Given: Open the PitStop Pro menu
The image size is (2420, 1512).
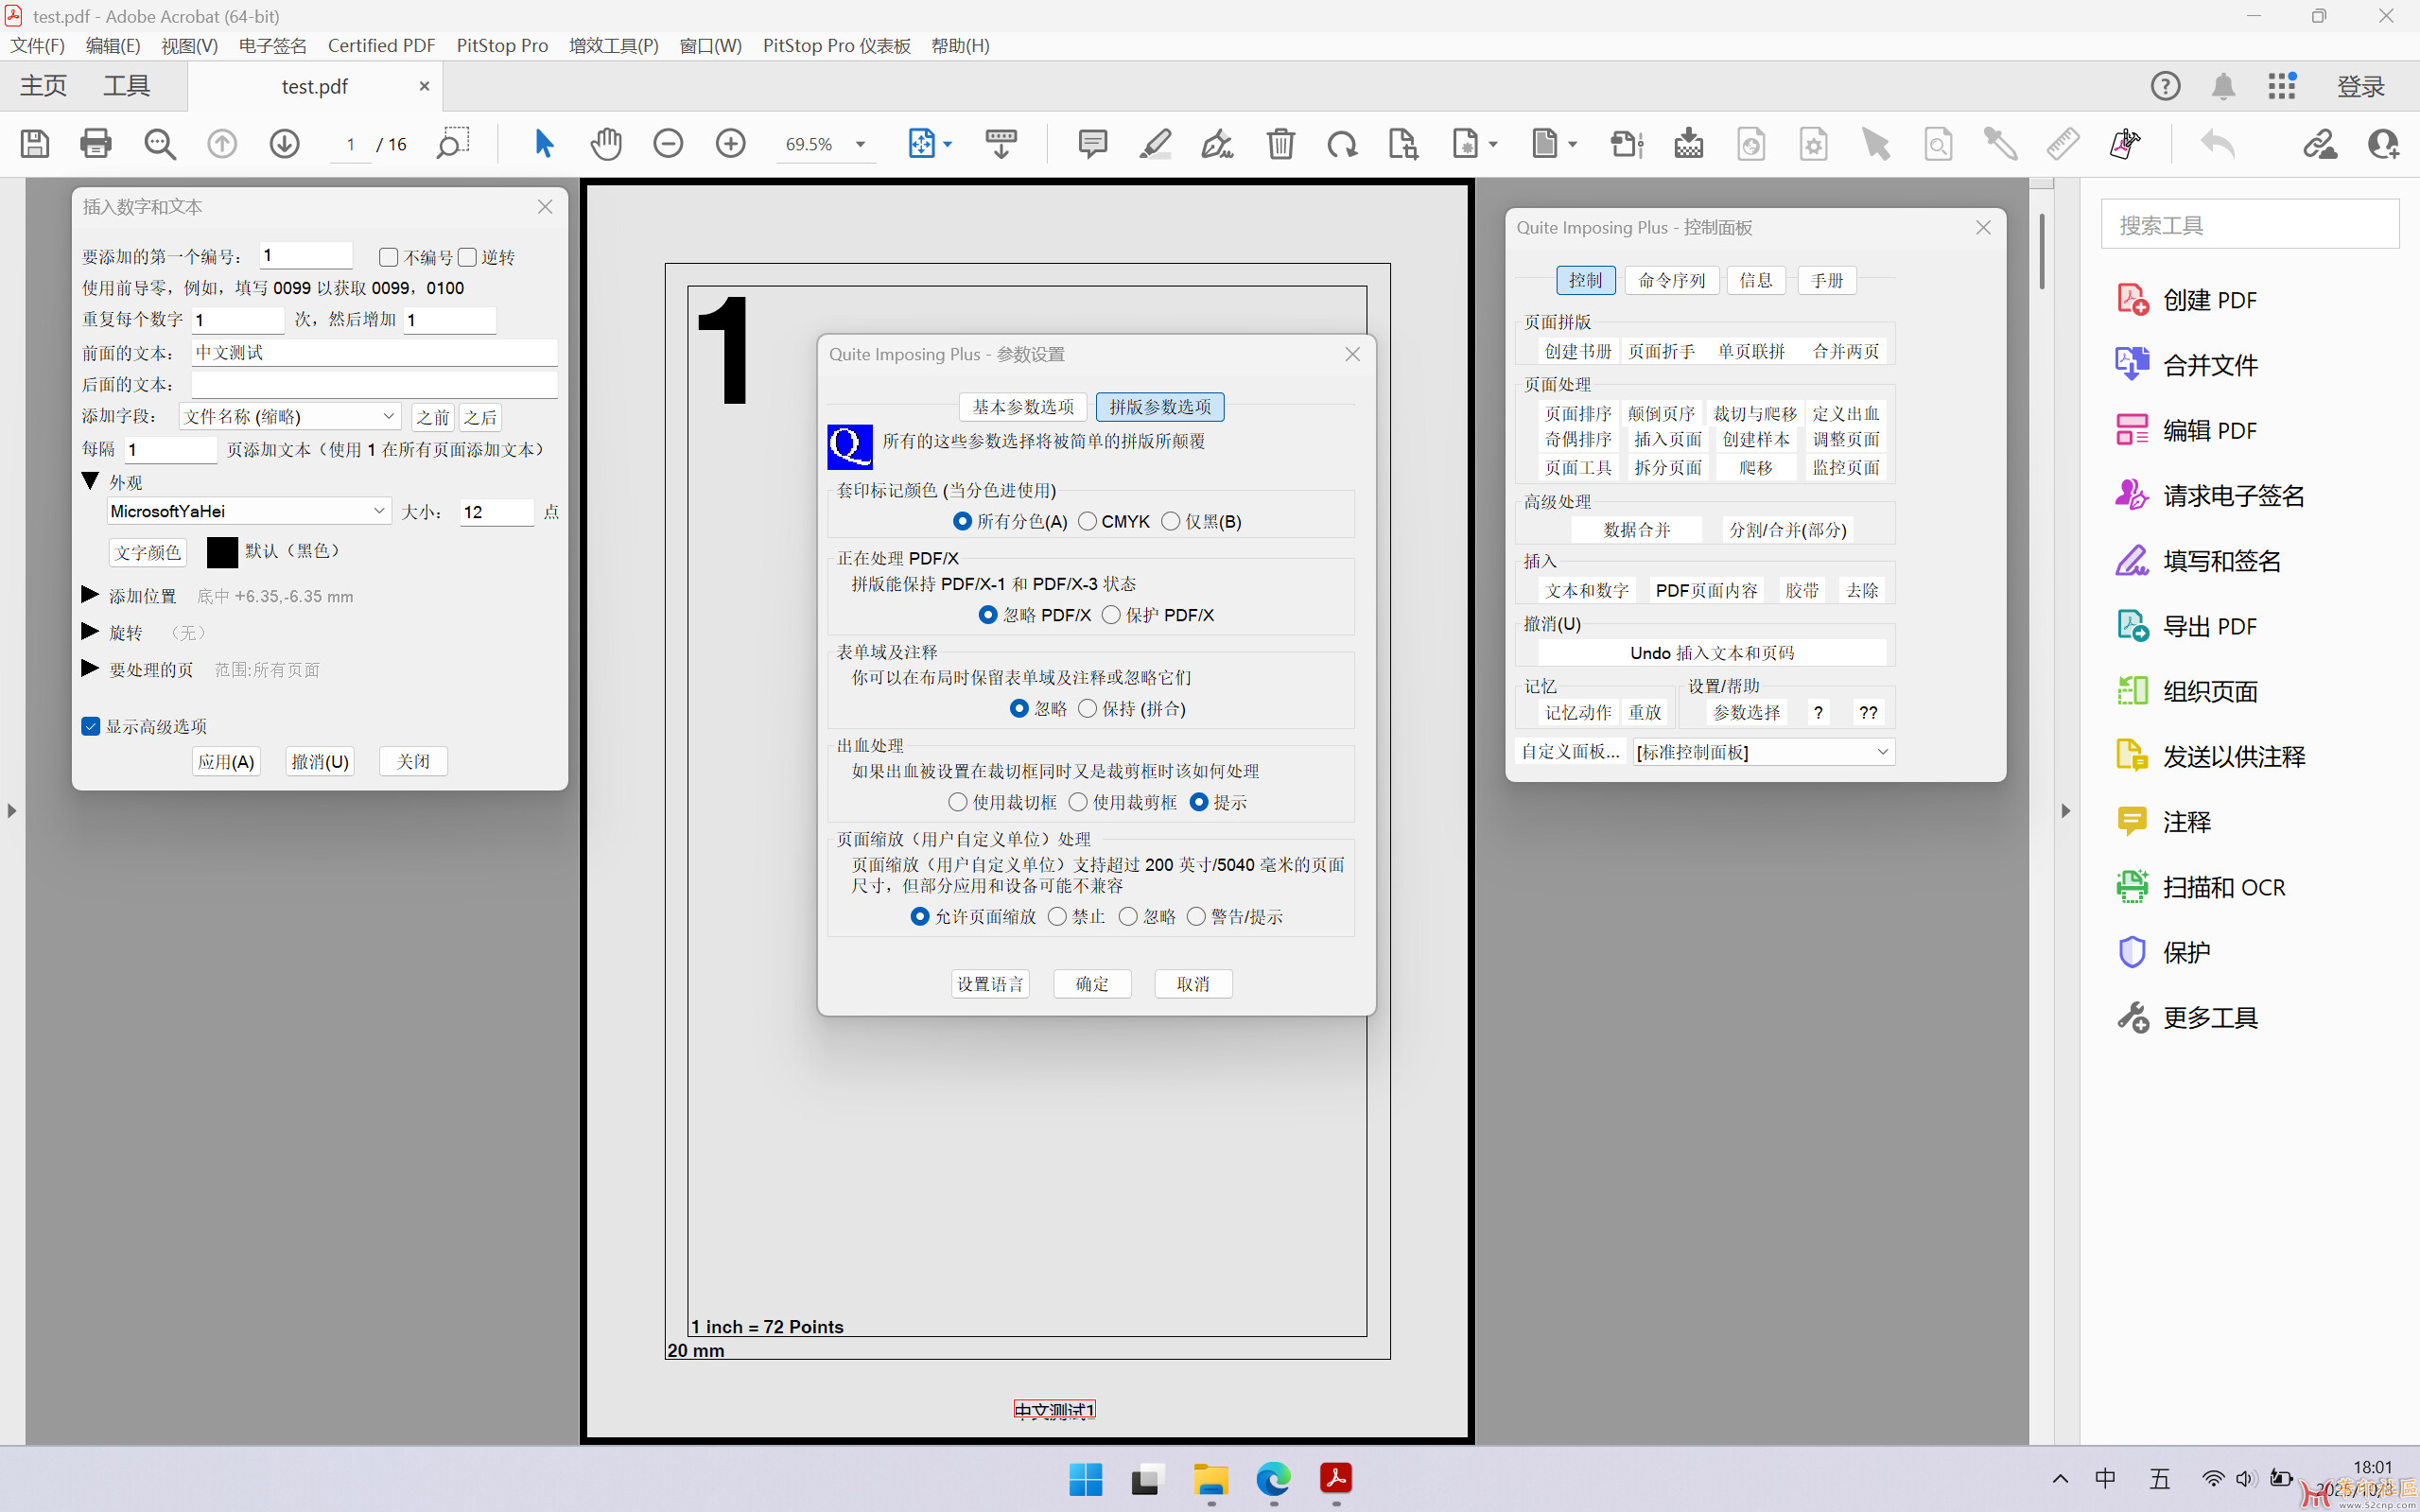Looking at the screenshot, I should (502, 46).
